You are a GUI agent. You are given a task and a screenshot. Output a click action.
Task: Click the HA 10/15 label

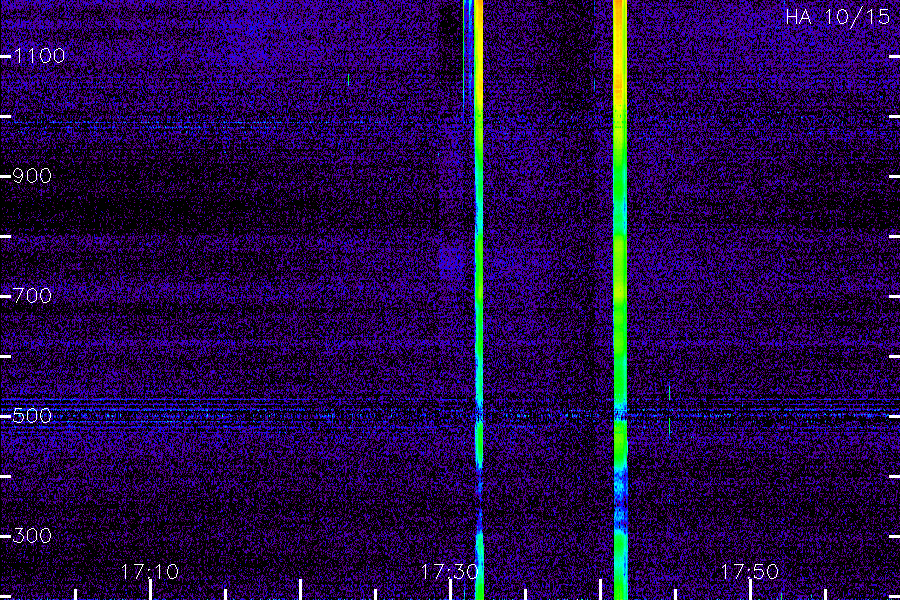(837, 17)
